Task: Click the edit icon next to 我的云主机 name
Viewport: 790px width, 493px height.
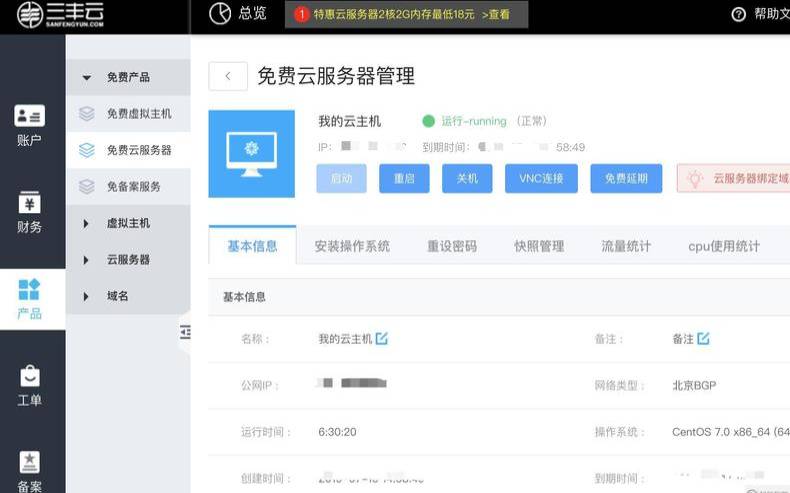Action: [381, 339]
